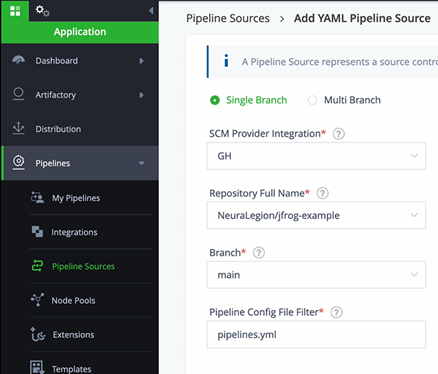Open Integrations in the Pipelines submenu
Screen dimensions: 438x374
coord(74,232)
